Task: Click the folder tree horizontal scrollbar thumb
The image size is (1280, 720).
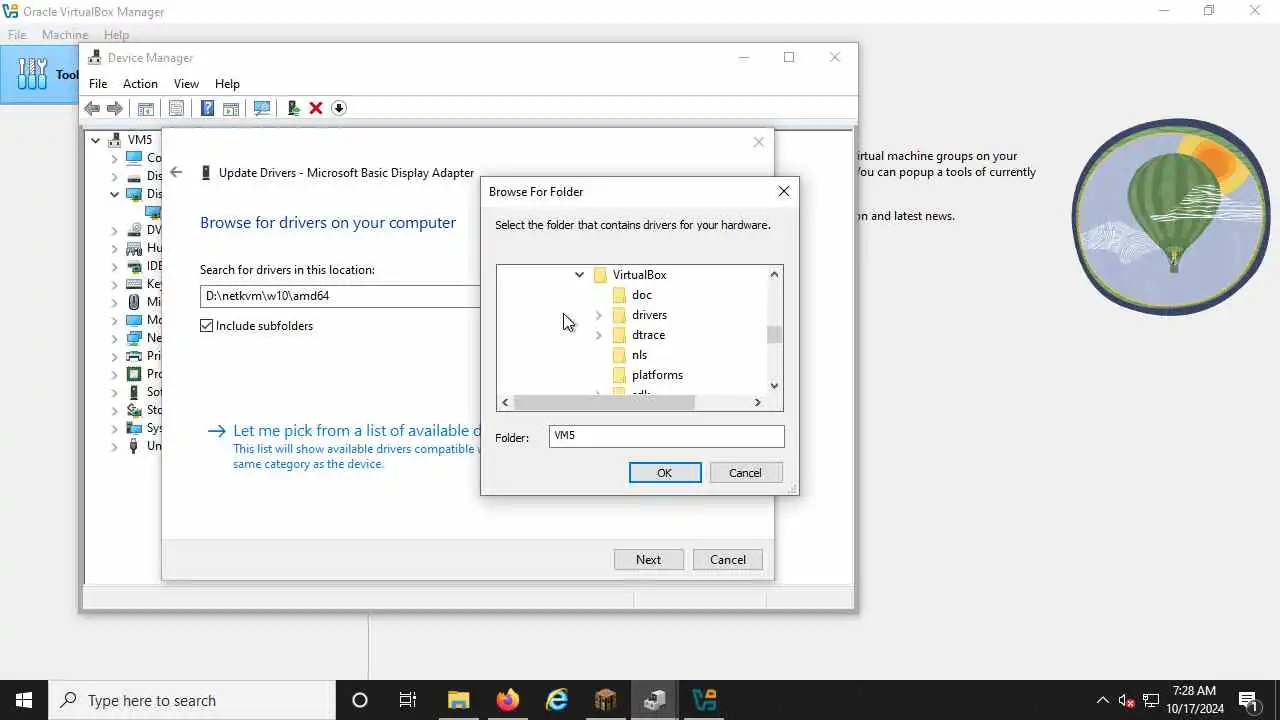Action: click(604, 402)
